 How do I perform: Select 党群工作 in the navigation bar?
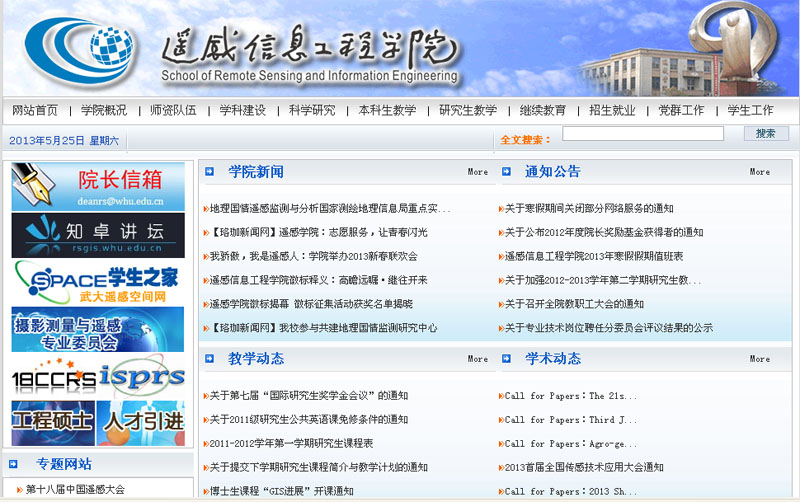(681, 110)
